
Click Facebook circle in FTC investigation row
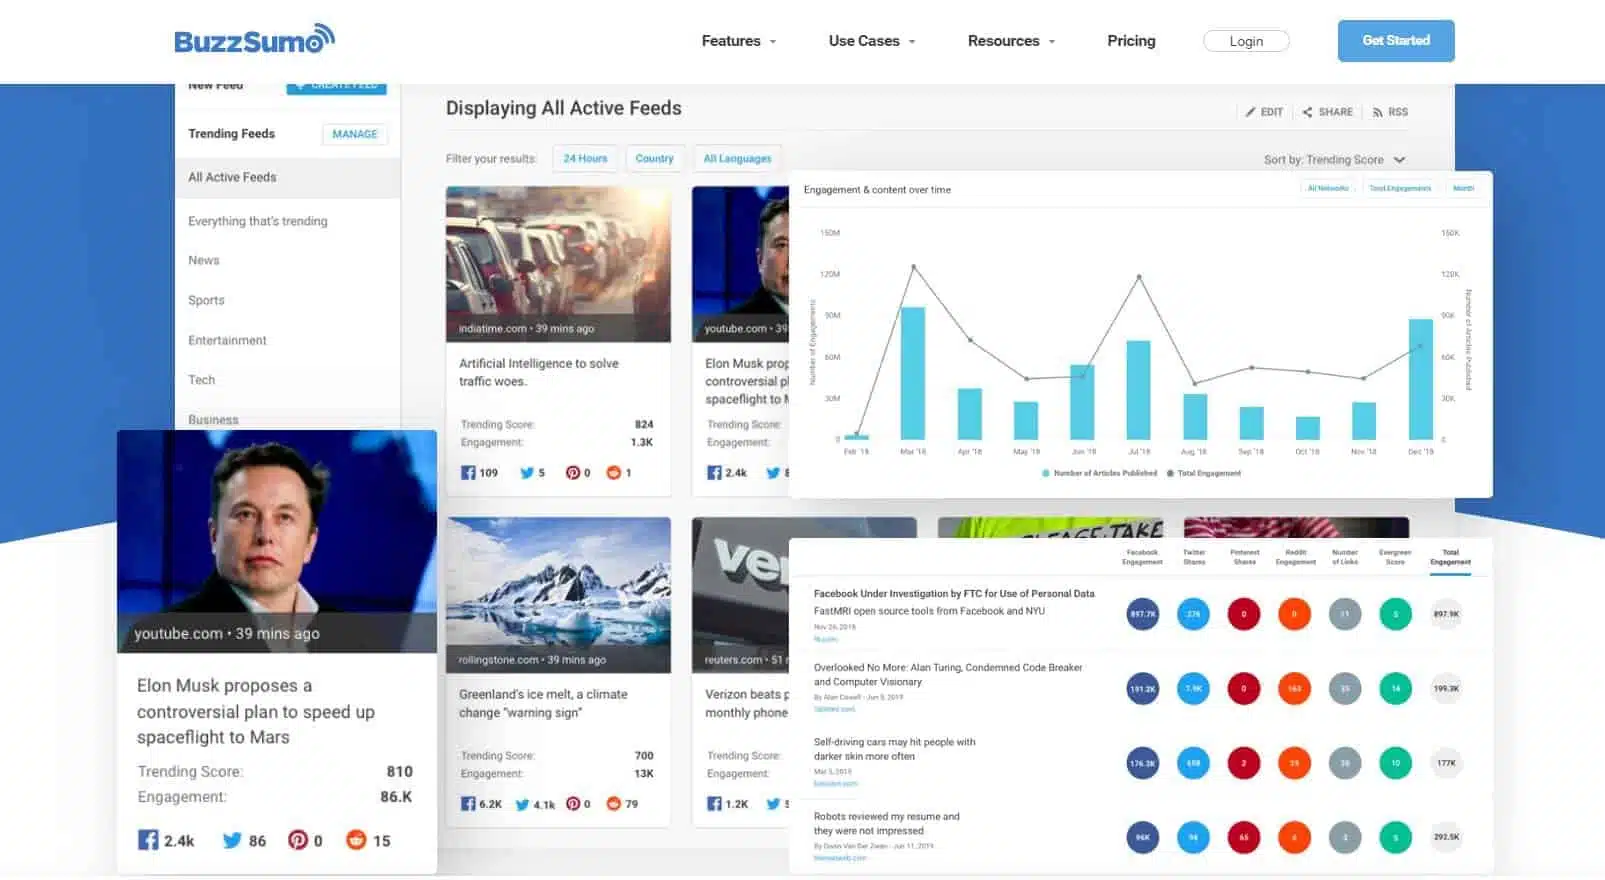[x=1143, y=614]
